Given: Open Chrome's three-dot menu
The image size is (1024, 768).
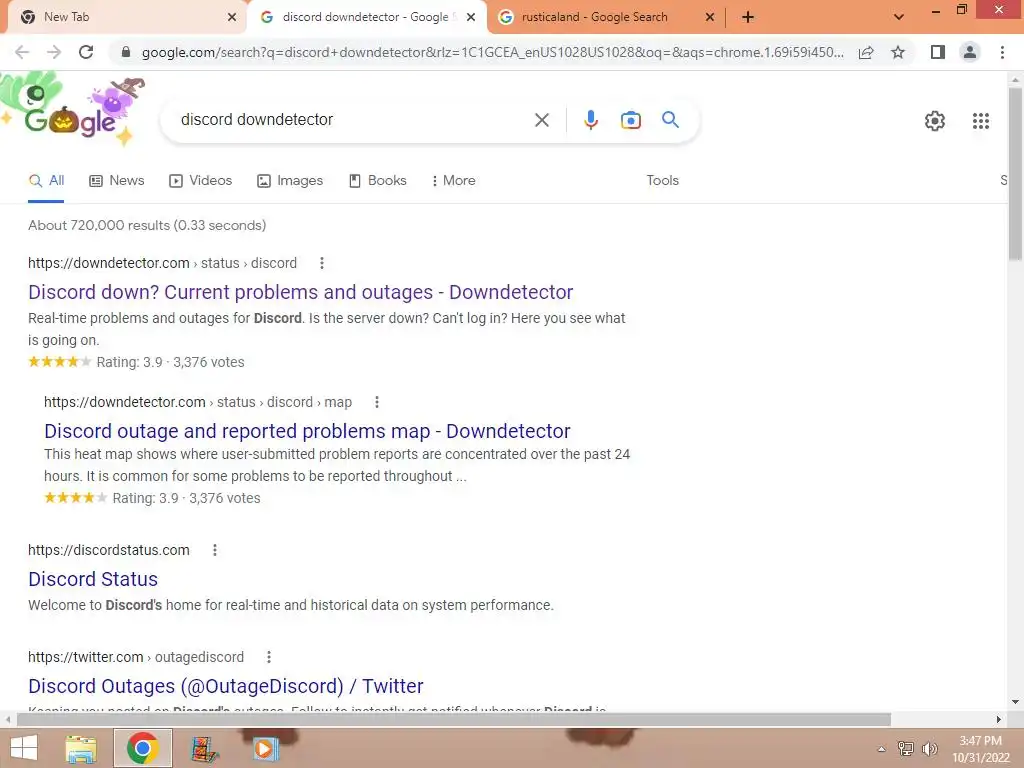Looking at the screenshot, I should [x=1002, y=52].
